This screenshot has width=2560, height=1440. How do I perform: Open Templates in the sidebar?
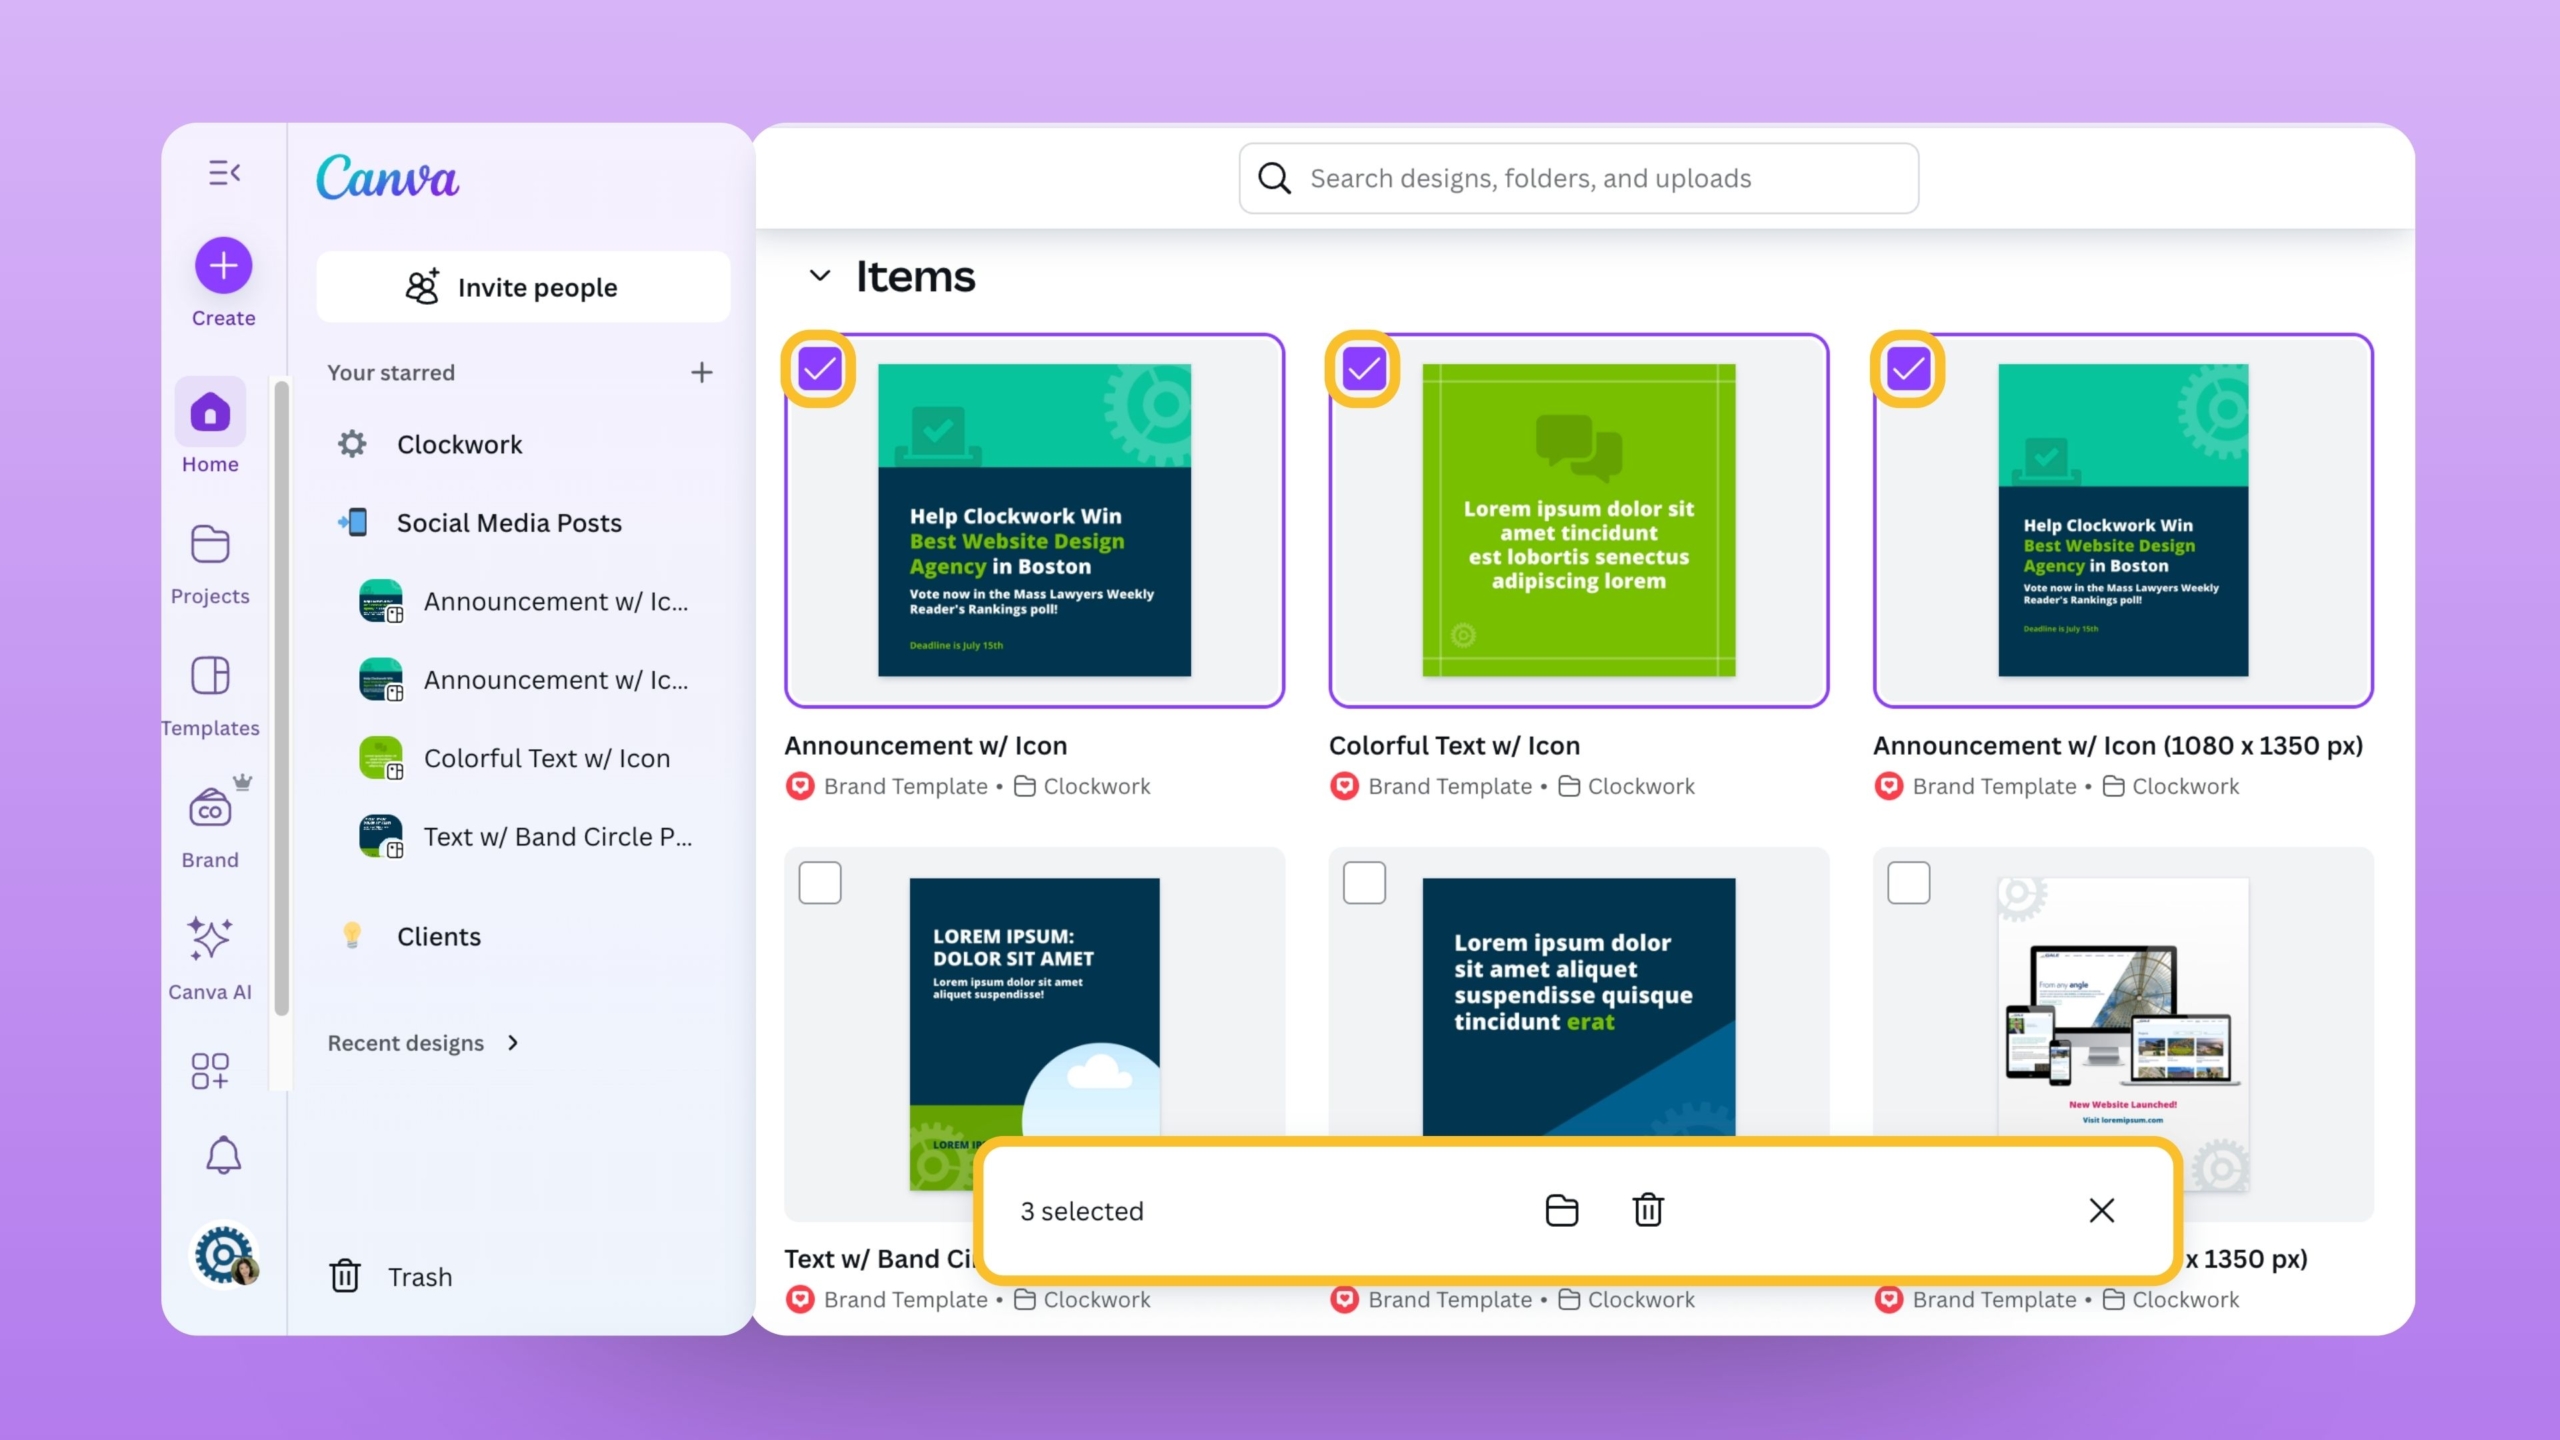210,696
